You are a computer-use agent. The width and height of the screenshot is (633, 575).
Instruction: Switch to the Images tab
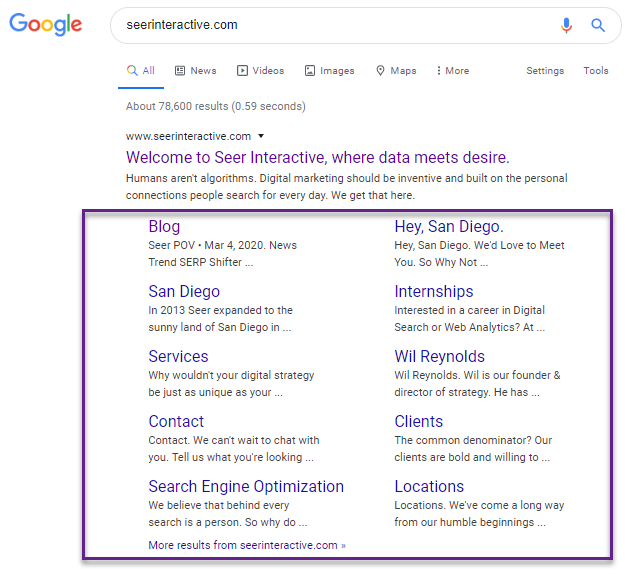click(x=329, y=71)
